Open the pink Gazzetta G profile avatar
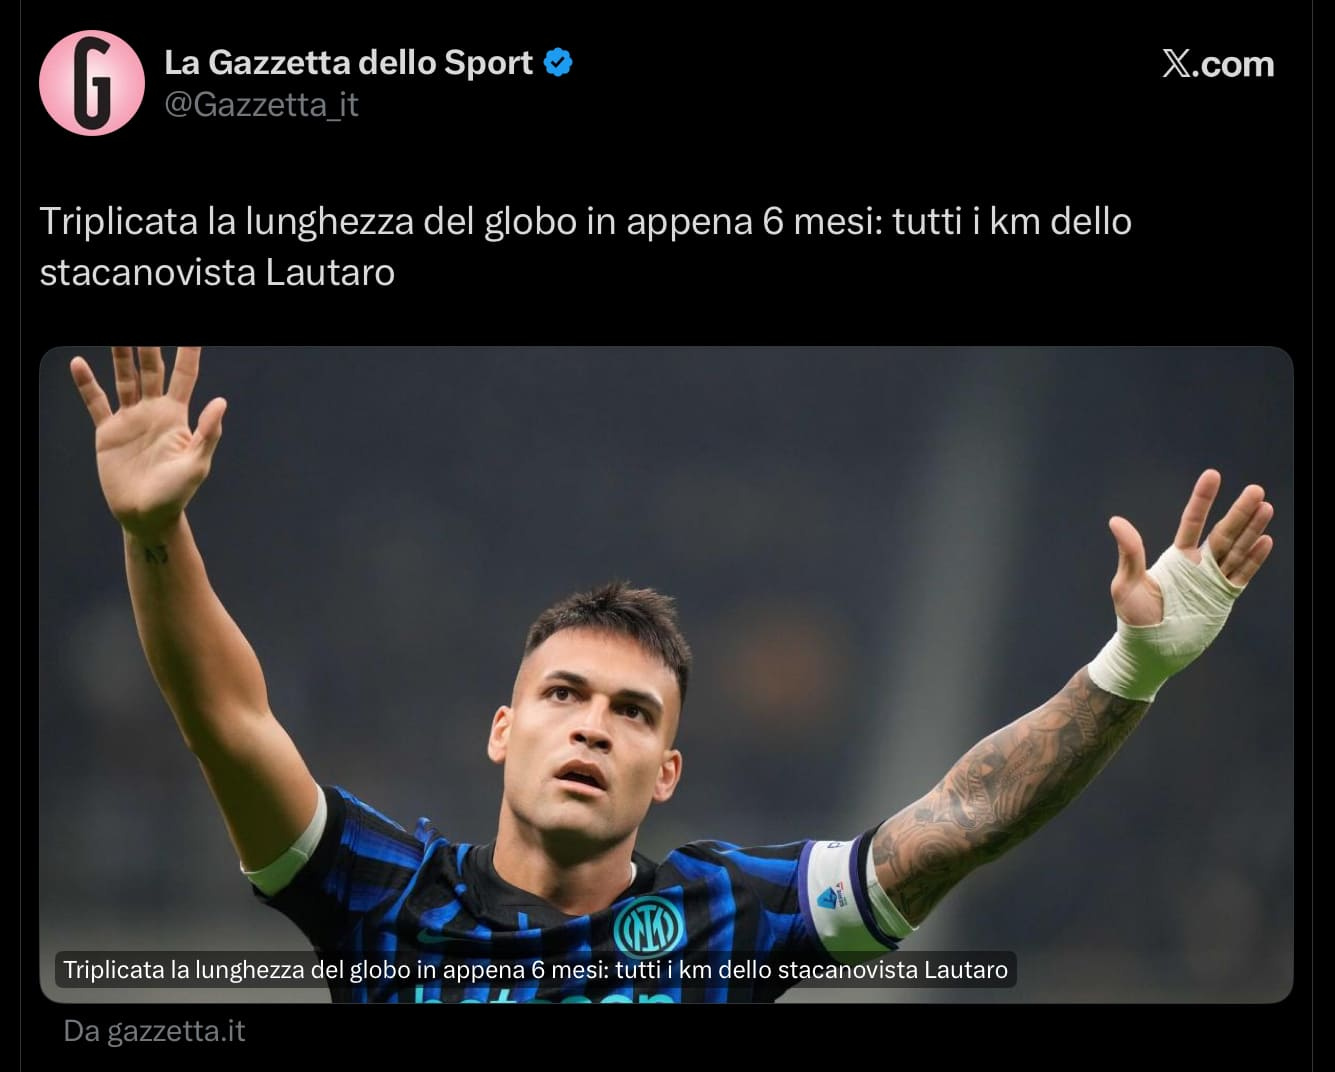The height and width of the screenshot is (1072, 1335). 92,83
